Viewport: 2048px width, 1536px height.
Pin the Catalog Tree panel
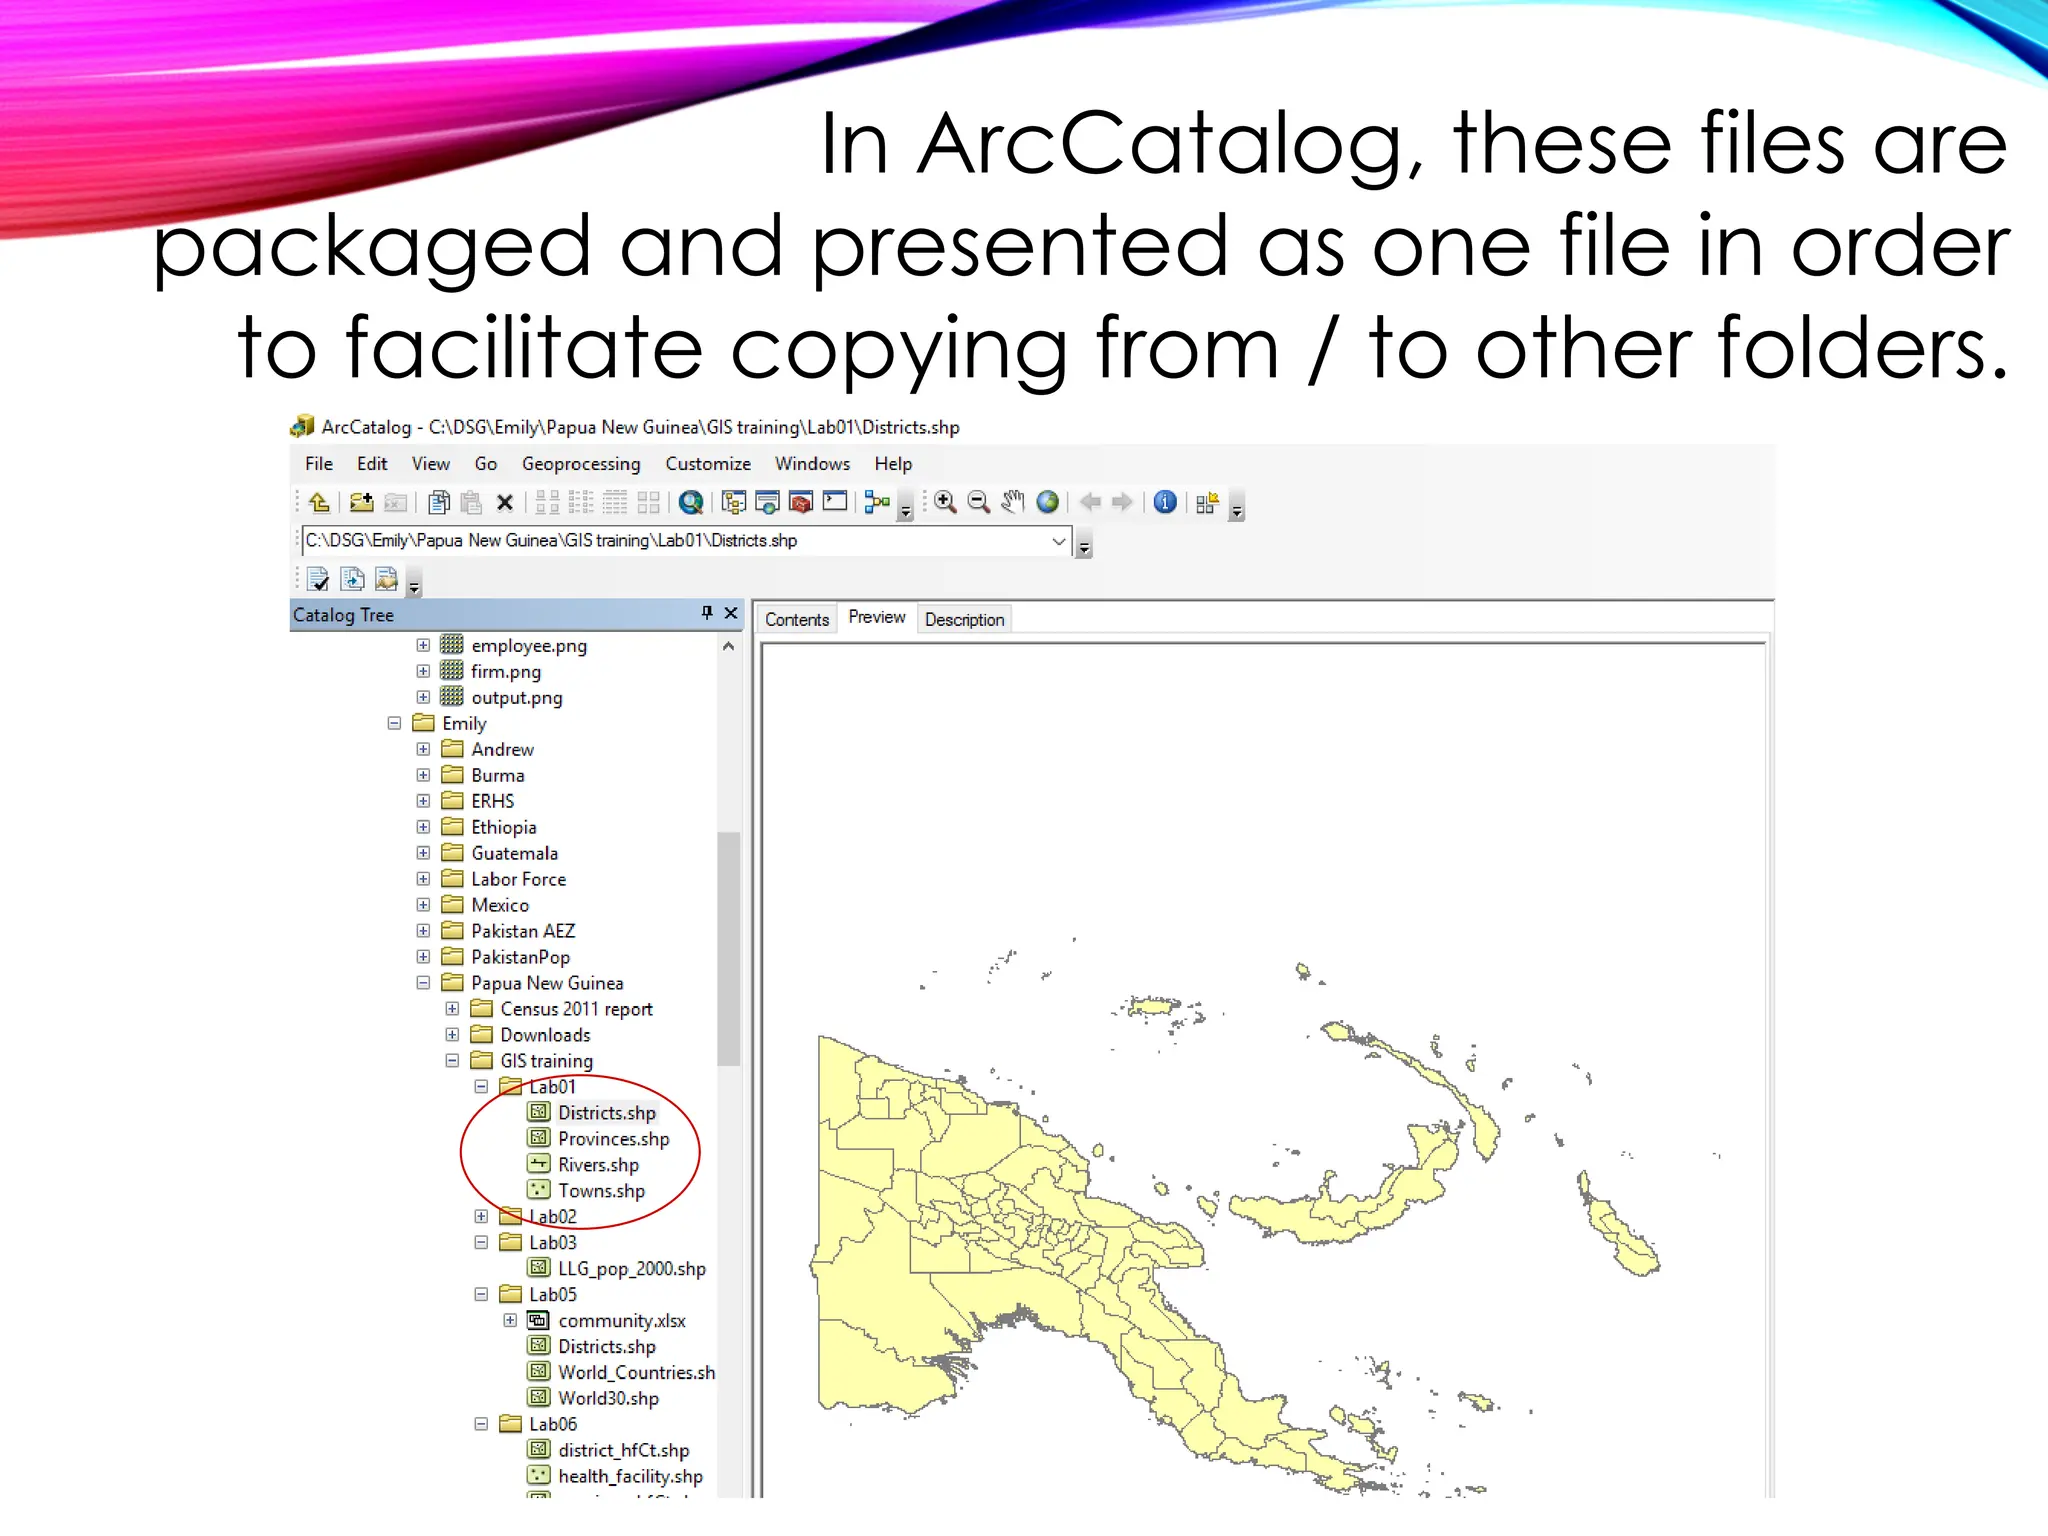coord(707,613)
